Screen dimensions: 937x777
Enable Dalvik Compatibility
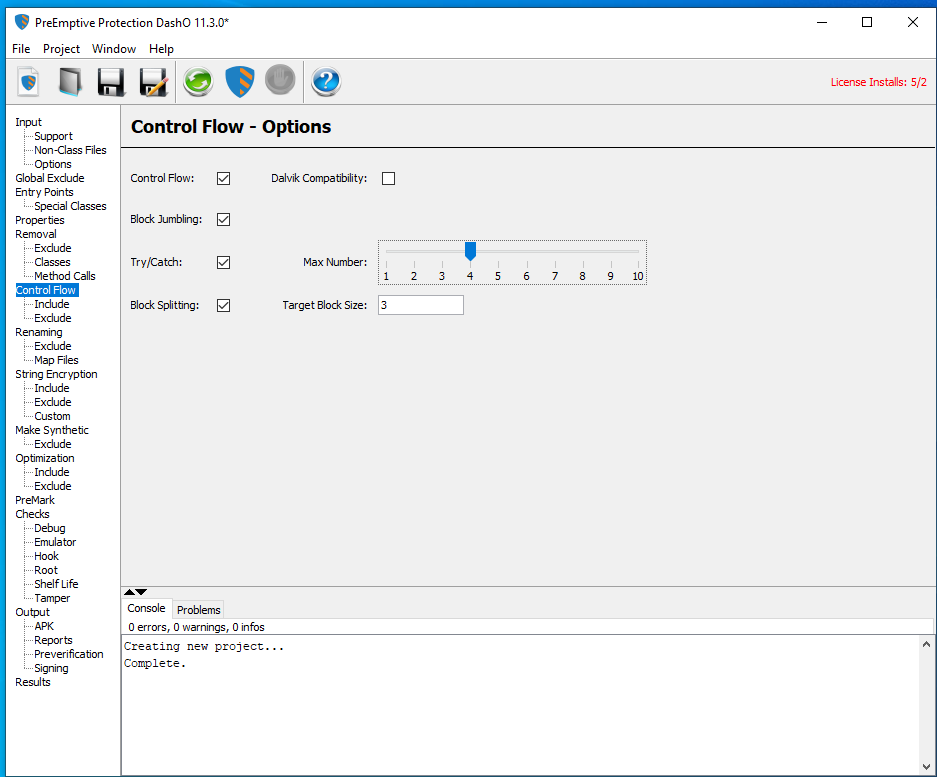tap(388, 178)
